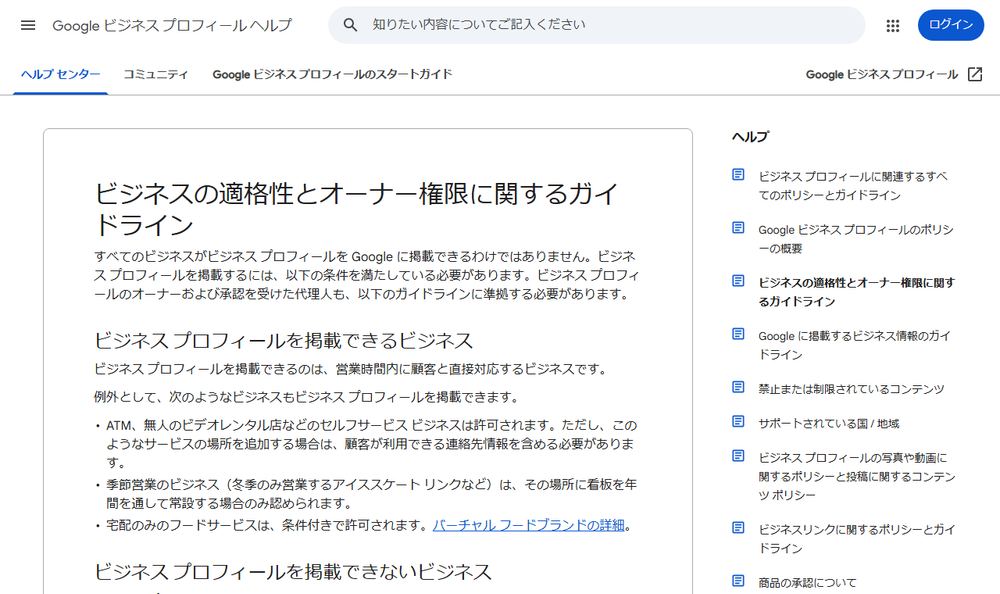Open バーチャル フードブランドの詳細 link
Screen dimensions: 1000x594
[x=528, y=525]
